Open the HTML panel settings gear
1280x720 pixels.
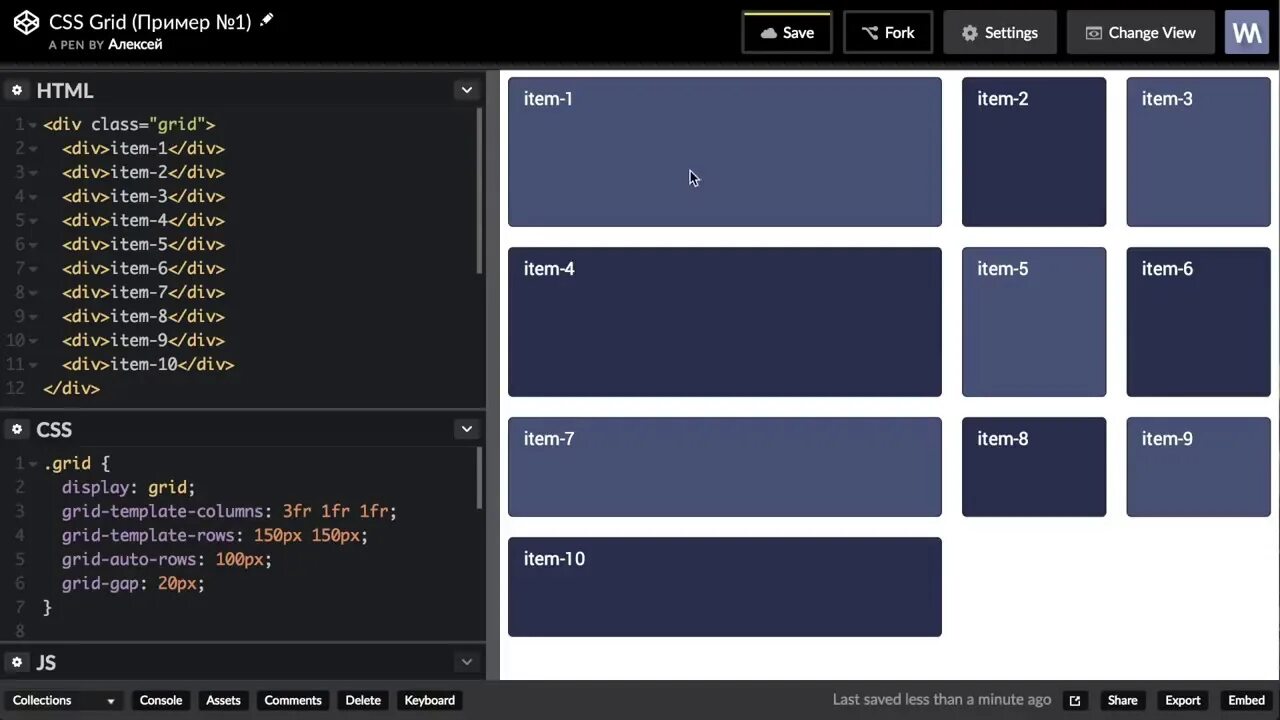coord(16,90)
